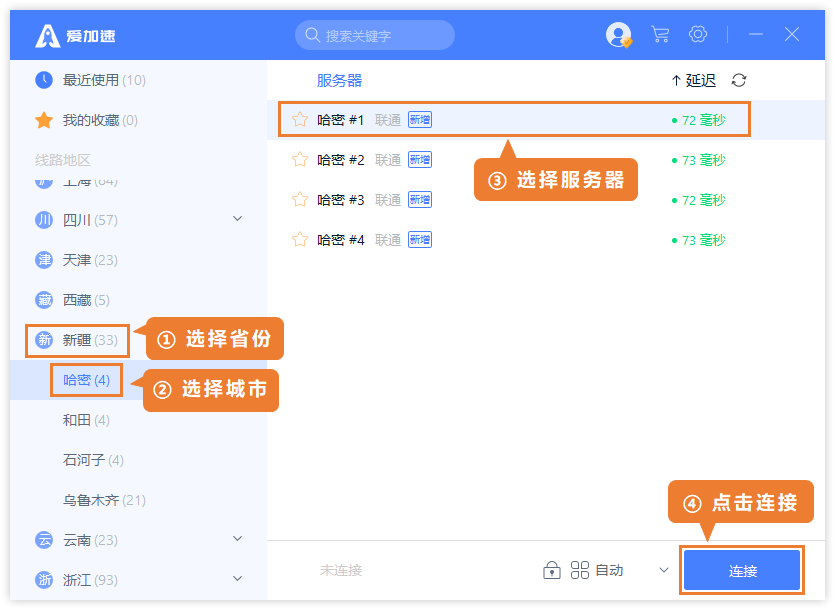Click the 藏 region badge icon
Viewport: 835px width, 610px height.
[44, 300]
